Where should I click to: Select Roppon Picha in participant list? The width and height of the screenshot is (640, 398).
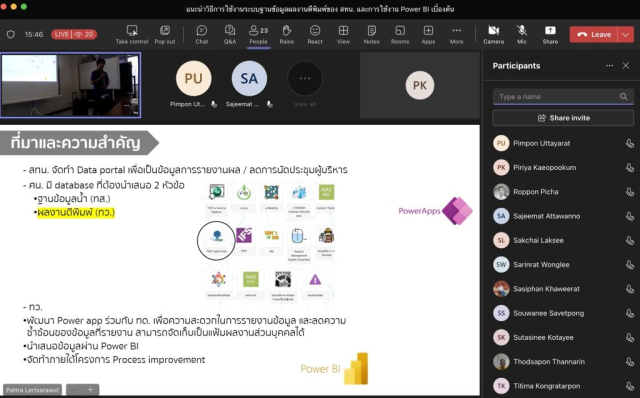tap(563, 192)
